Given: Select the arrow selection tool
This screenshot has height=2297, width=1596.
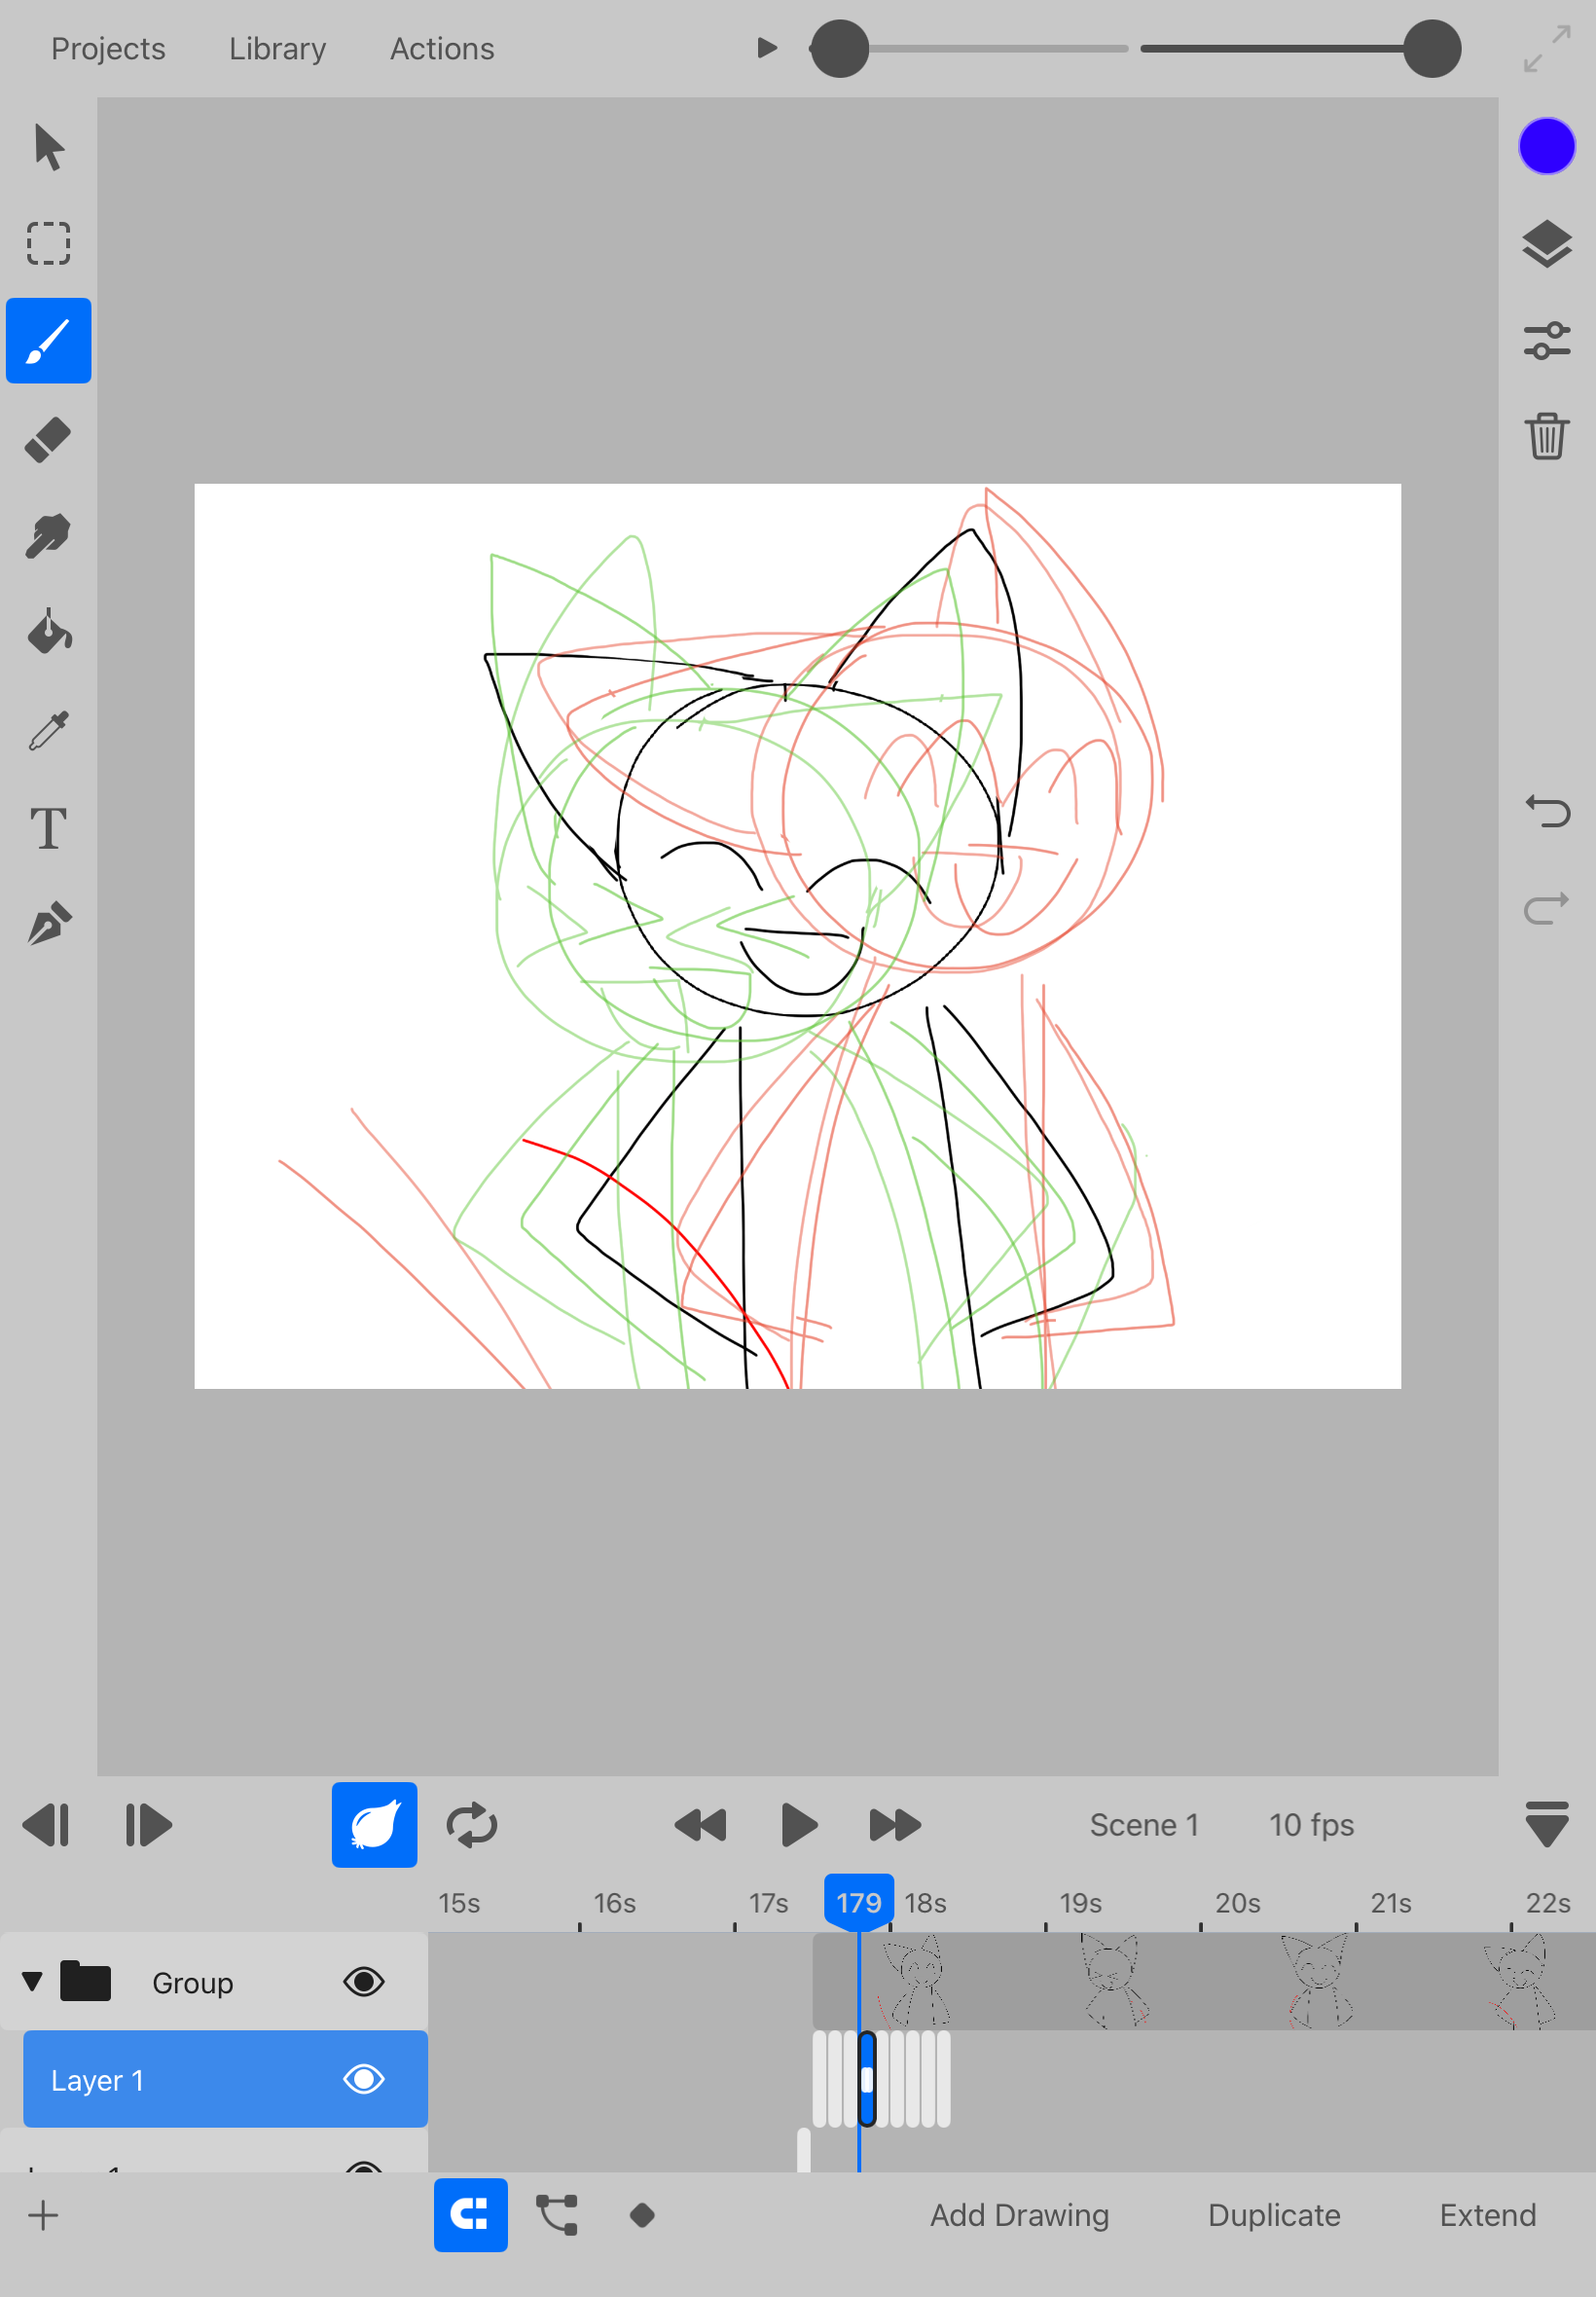Looking at the screenshot, I should click(48, 147).
